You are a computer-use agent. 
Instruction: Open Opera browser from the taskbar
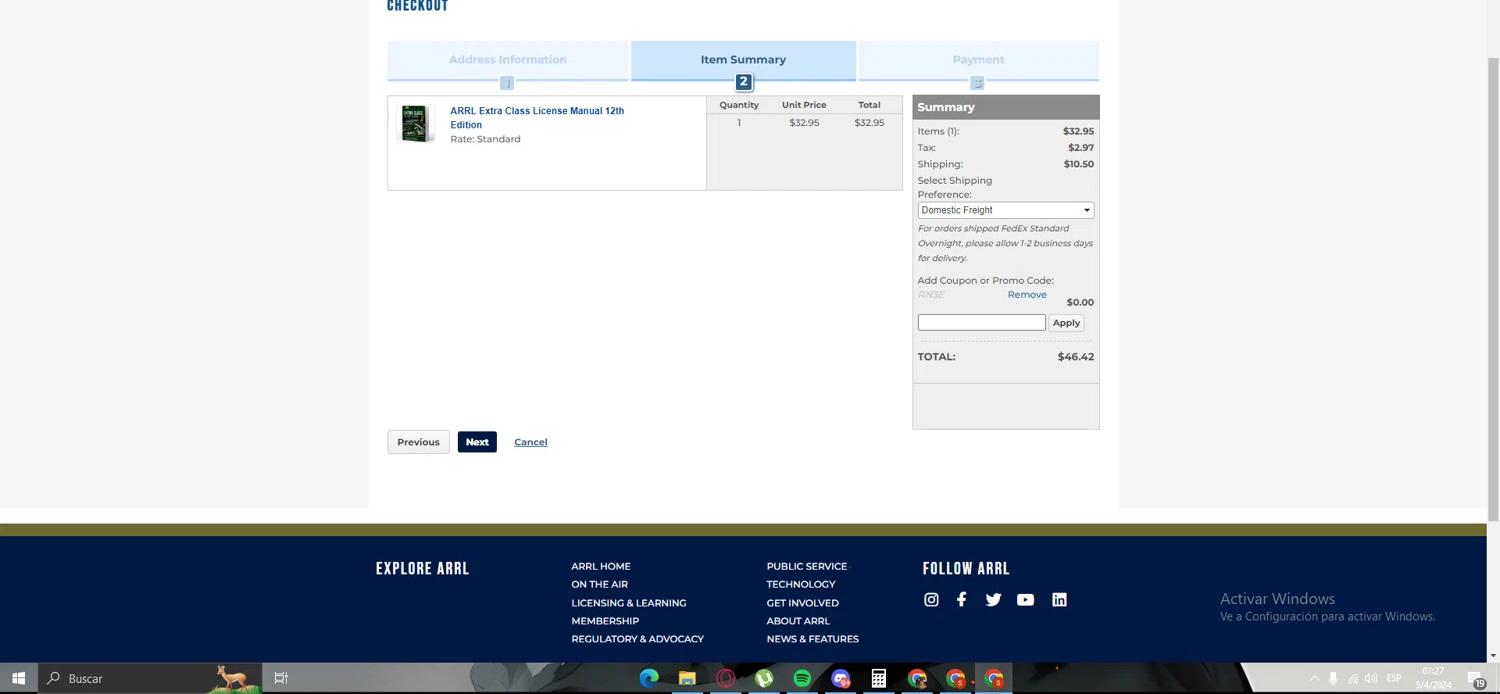726,678
